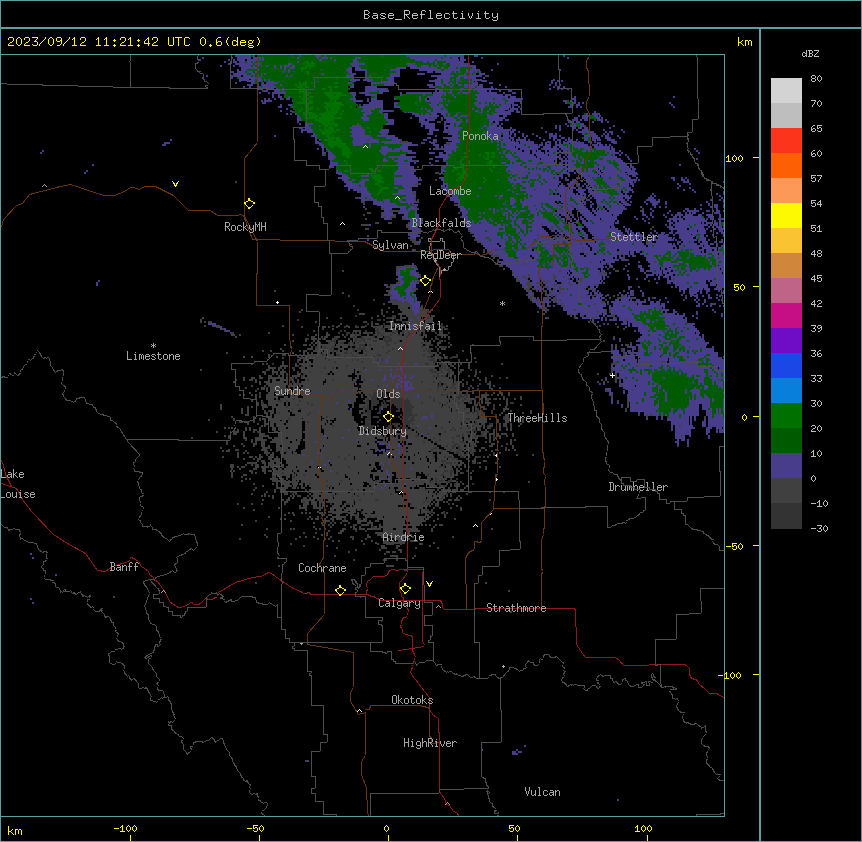Screen dimensions: 862x842
Task: Click the dBZ legend heading
Action: tap(810, 54)
